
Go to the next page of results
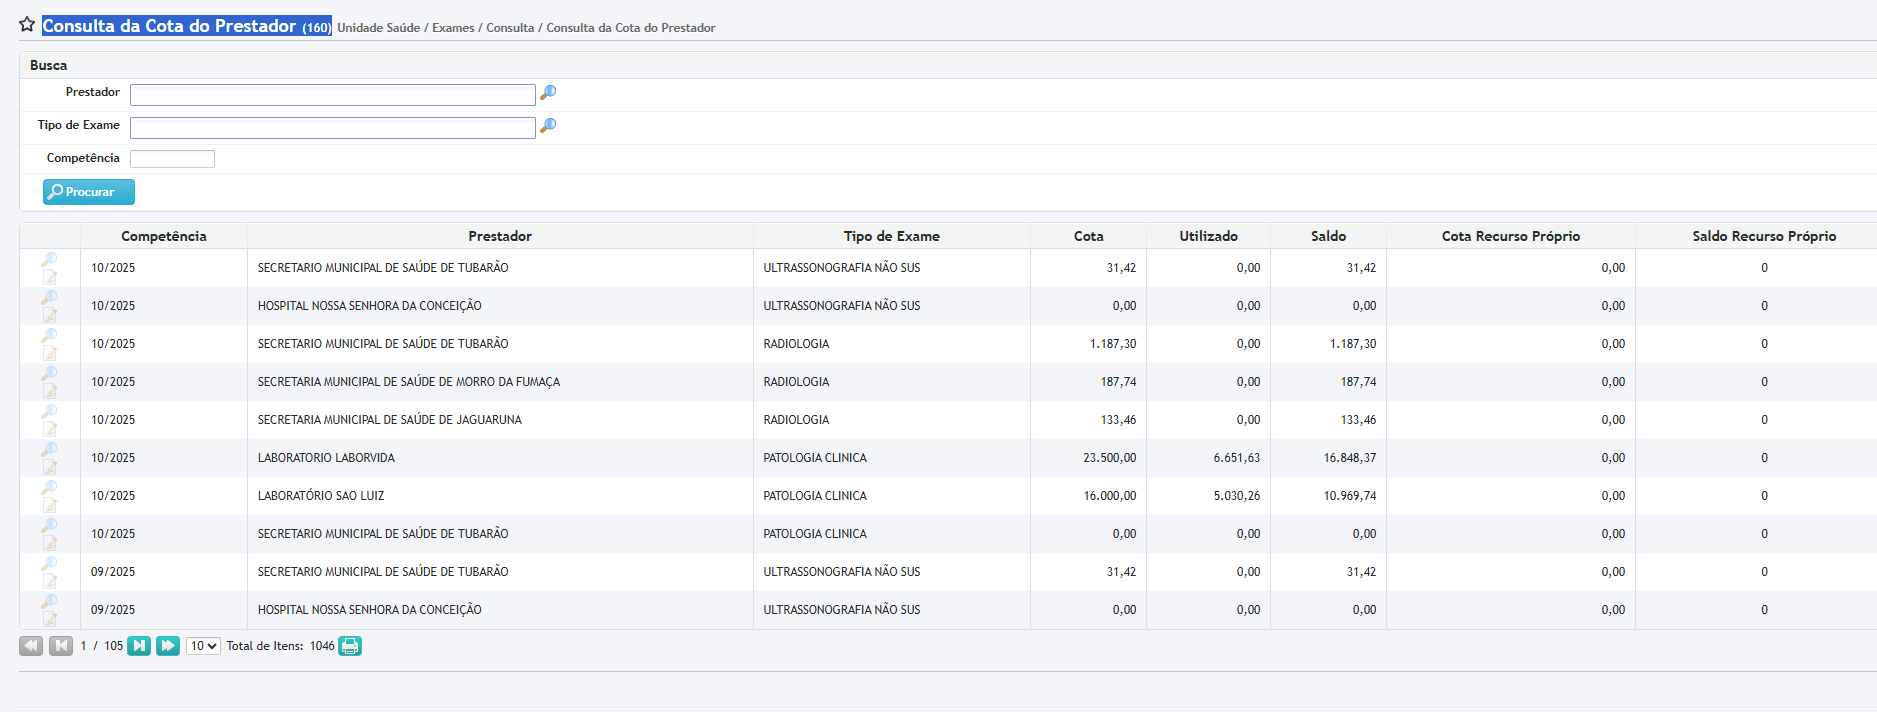point(139,646)
